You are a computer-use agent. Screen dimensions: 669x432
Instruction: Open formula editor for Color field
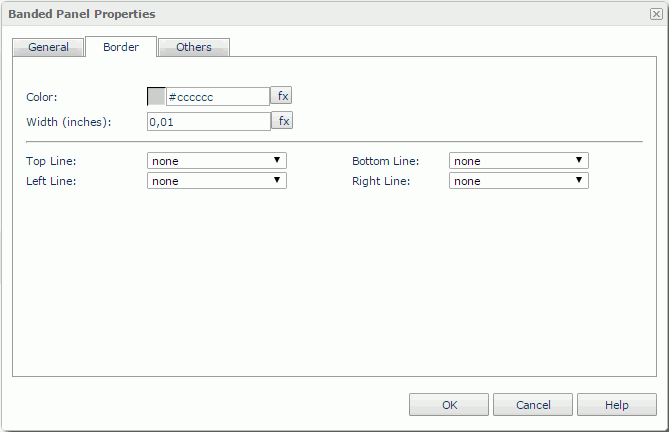coord(282,96)
